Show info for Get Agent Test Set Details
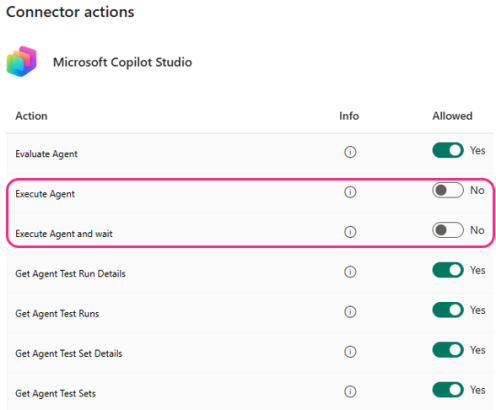 (350, 352)
